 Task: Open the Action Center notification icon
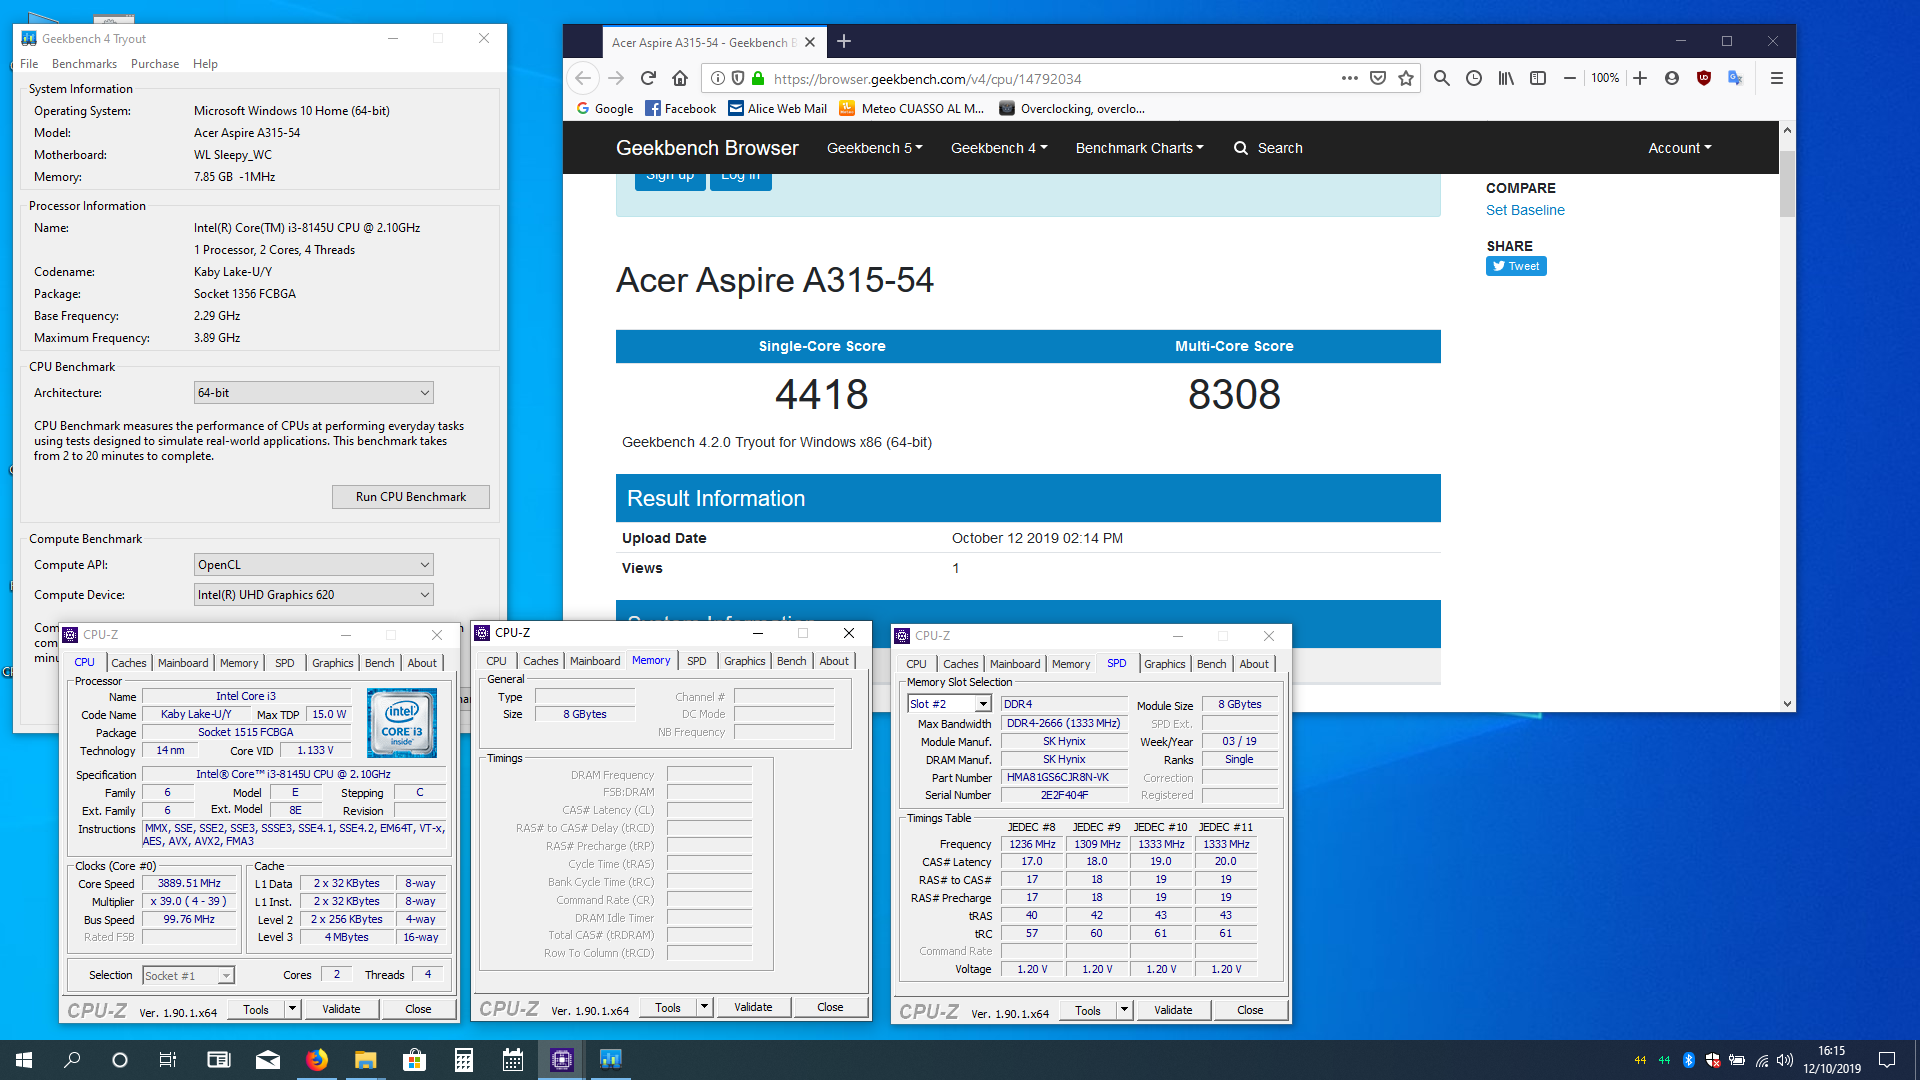click(1887, 1060)
